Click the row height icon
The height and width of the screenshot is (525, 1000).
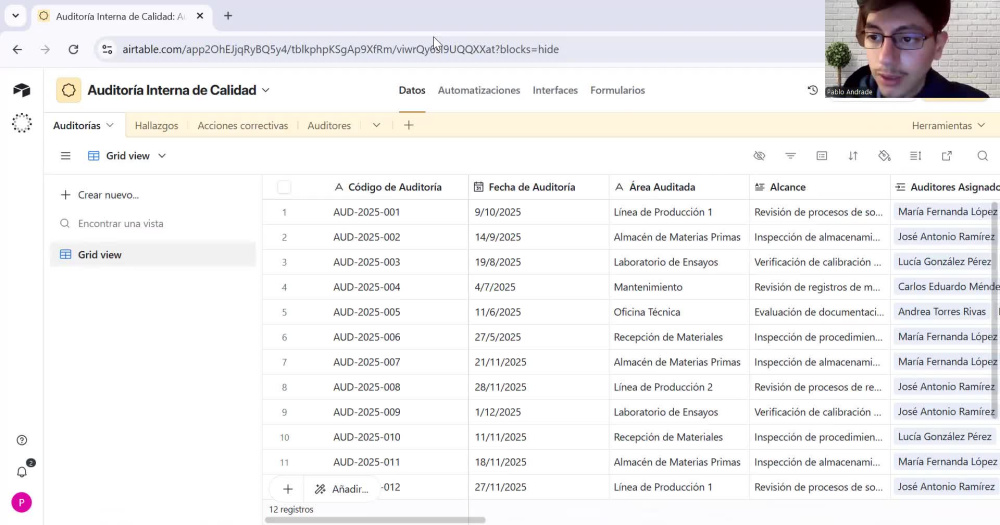point(915,156)
